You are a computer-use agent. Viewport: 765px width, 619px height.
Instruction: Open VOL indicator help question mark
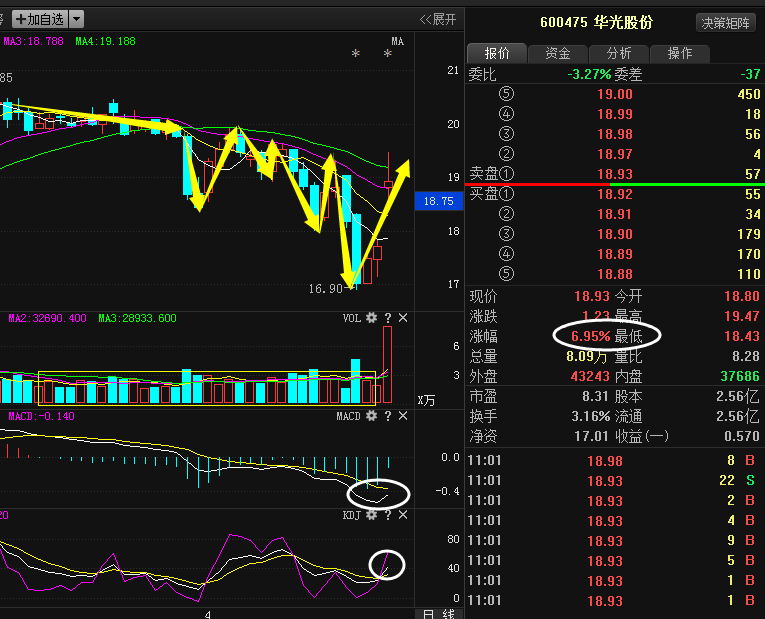387,318
